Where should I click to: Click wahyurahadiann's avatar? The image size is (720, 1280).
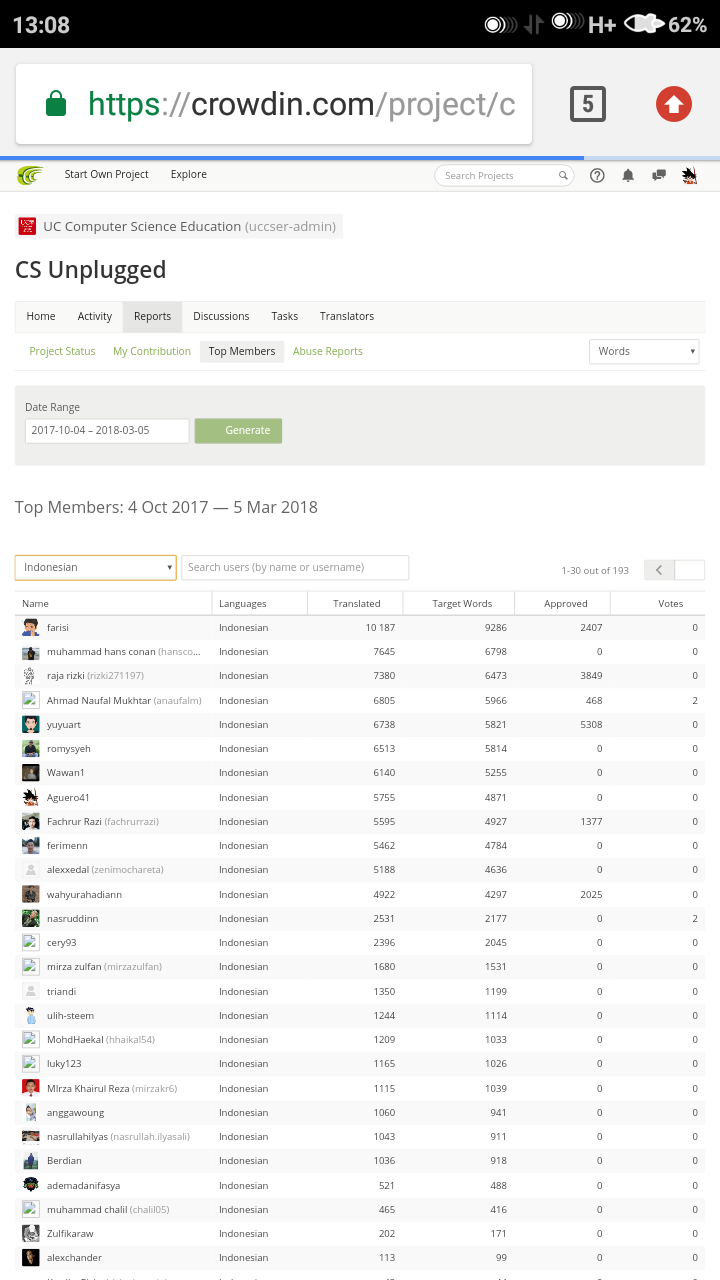pyautogui.click(x=31, y=894)
